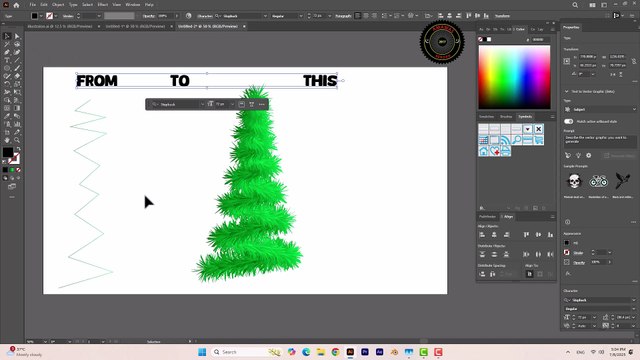Click vertical align bottom in Align panel
The width and height of the screenshot is (640, 360).
[x=550, y=235]
